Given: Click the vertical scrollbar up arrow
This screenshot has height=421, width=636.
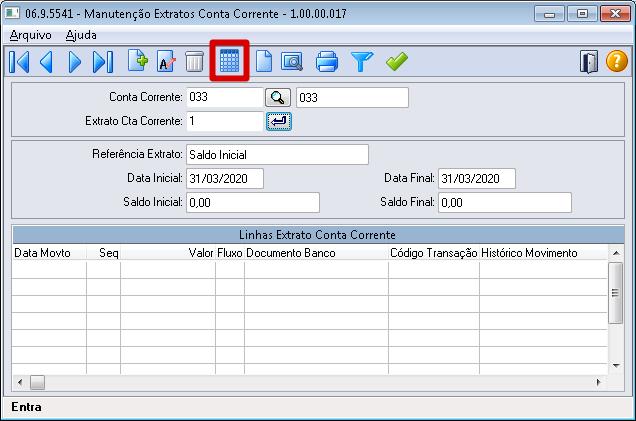Looking at the screenshot, I should point(616,253).
